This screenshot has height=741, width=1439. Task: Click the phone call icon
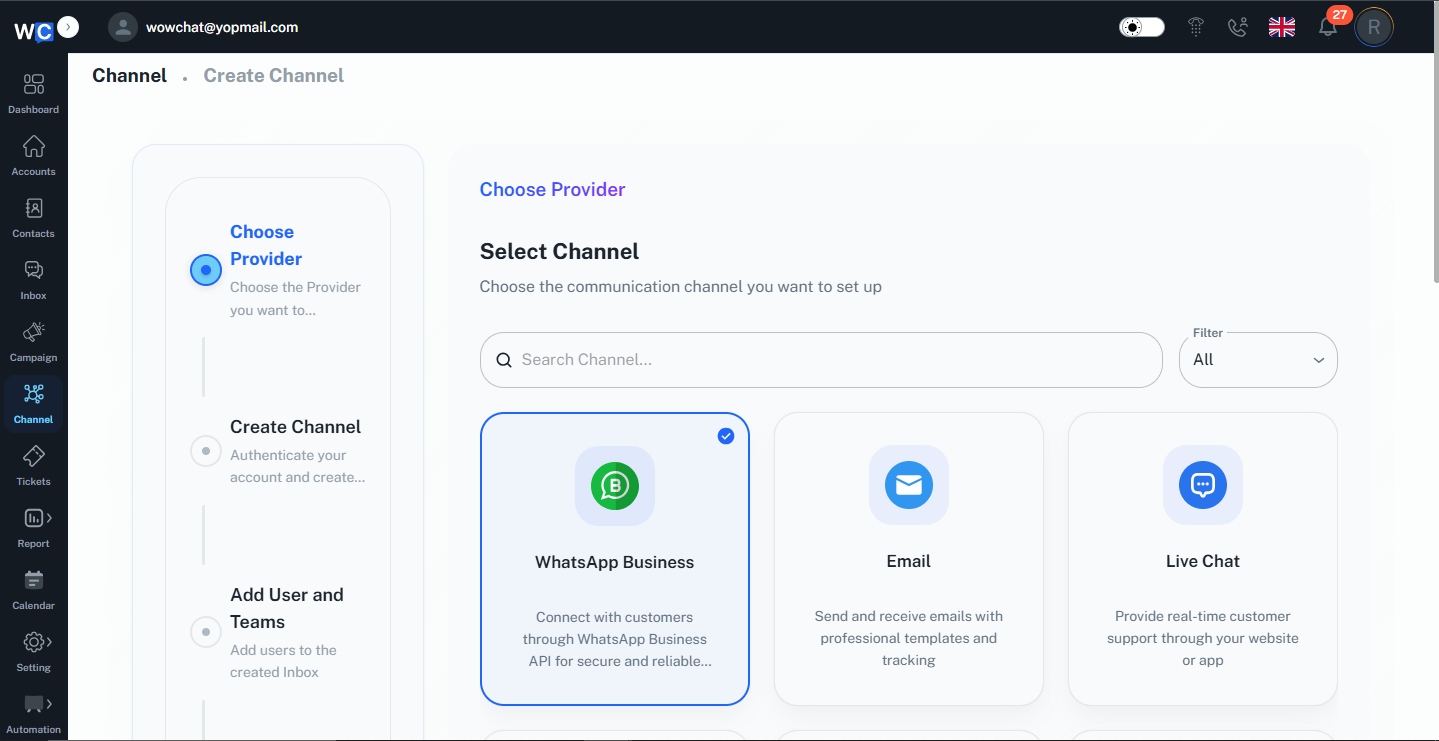tap(1238, 27)
